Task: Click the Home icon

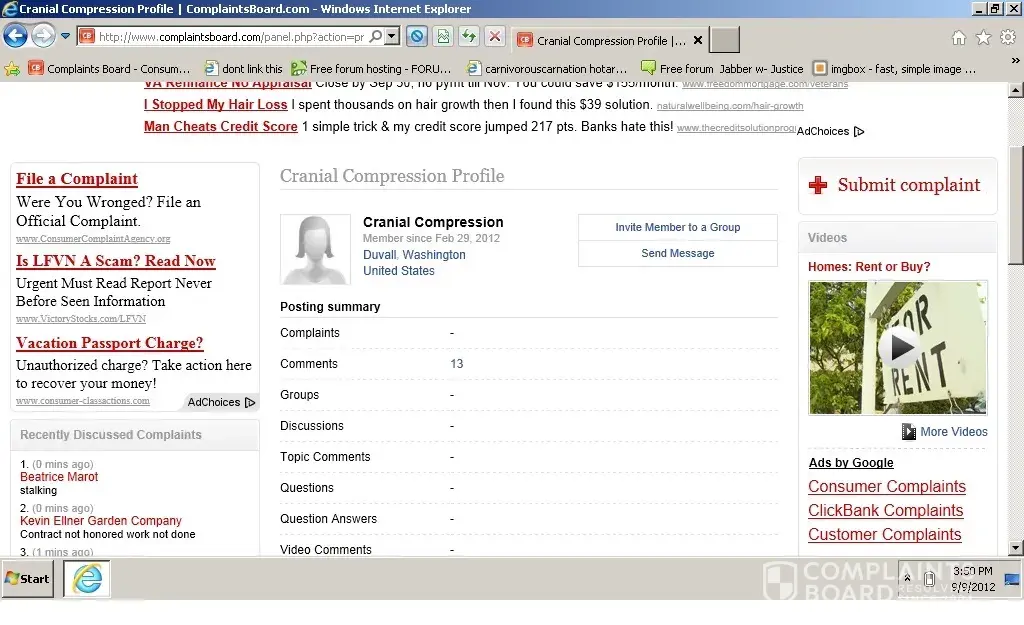Action: coord(959,38)
